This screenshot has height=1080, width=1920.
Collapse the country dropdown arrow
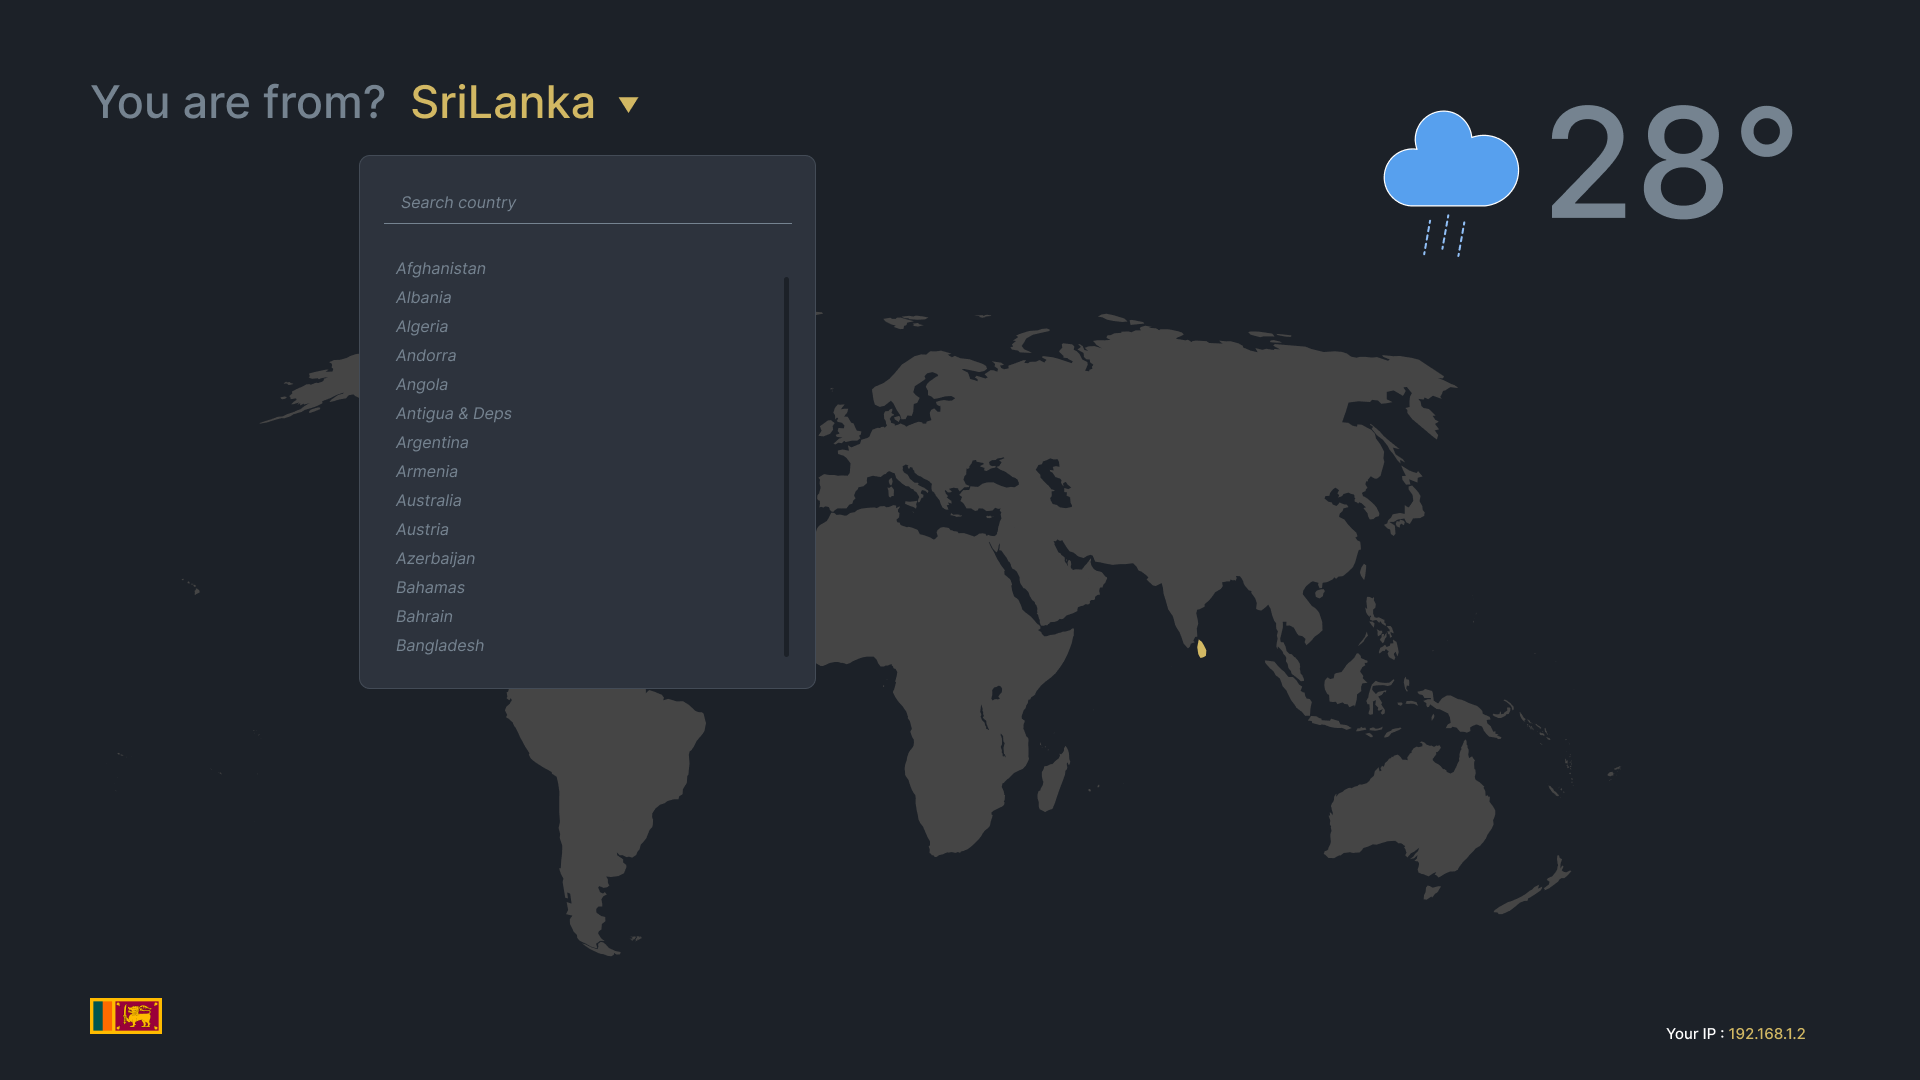[628, 104]
